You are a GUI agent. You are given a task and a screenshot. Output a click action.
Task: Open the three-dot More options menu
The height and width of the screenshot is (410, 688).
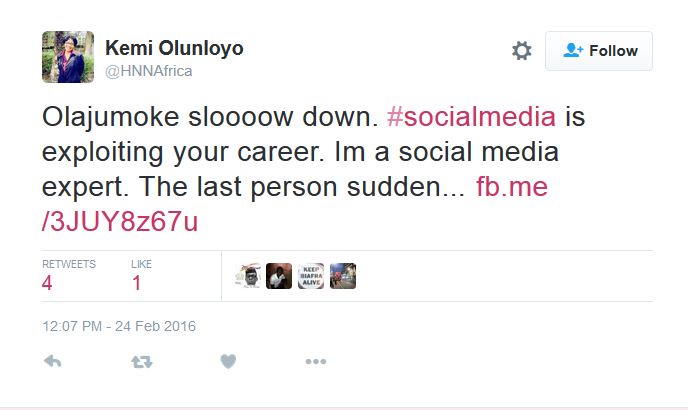click(315, 362)
